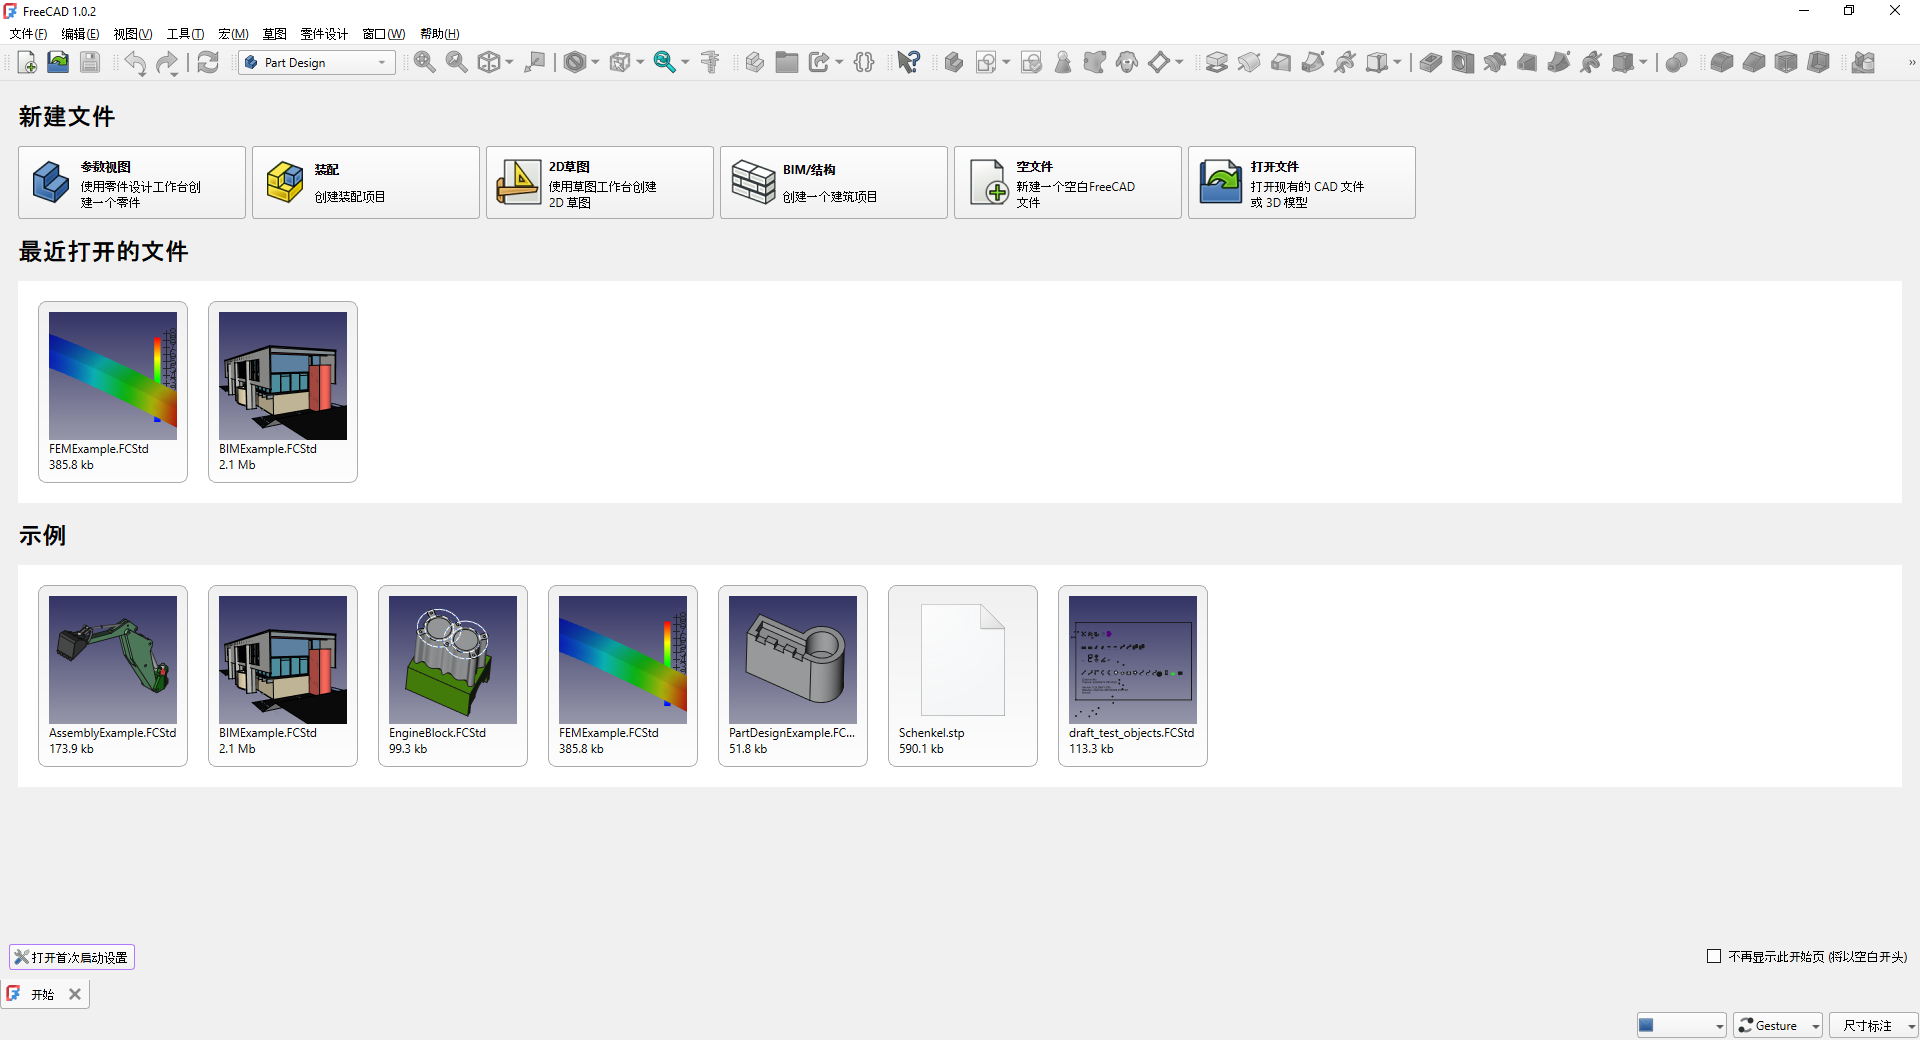Open the 帮助(H) menu
Image resolution: width=1920 pixels, height=1040 pixels.
439,34
